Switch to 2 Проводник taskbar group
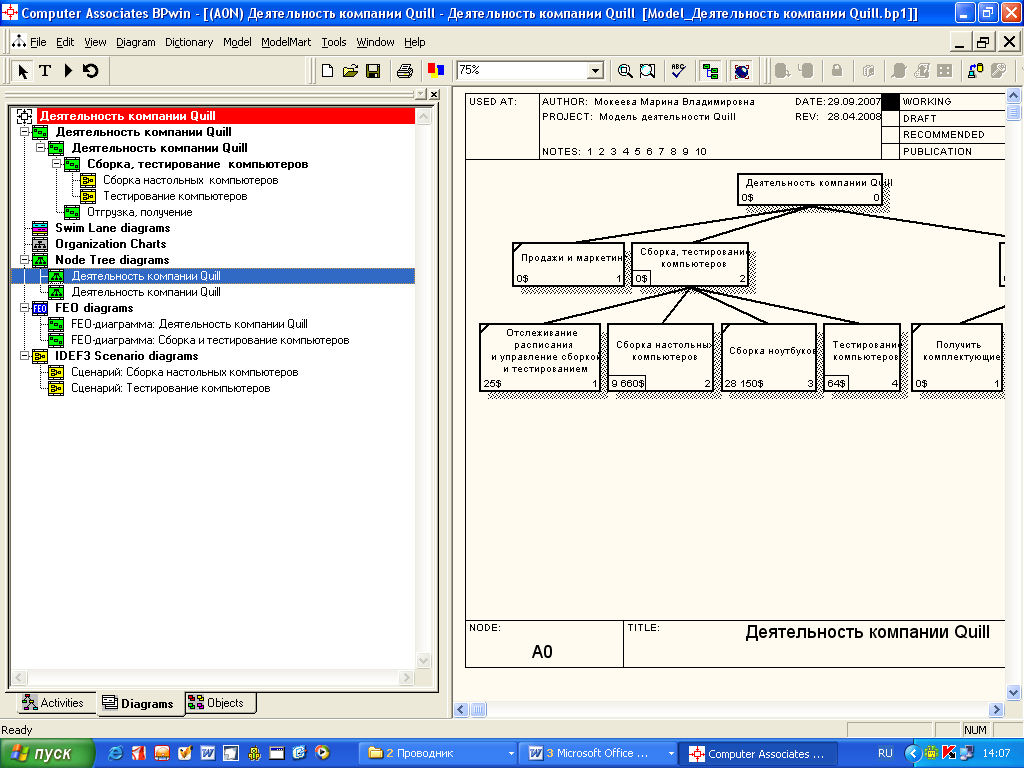This screenshot has width=1024, height=768. pyautogui.click(x=439, y=754)
